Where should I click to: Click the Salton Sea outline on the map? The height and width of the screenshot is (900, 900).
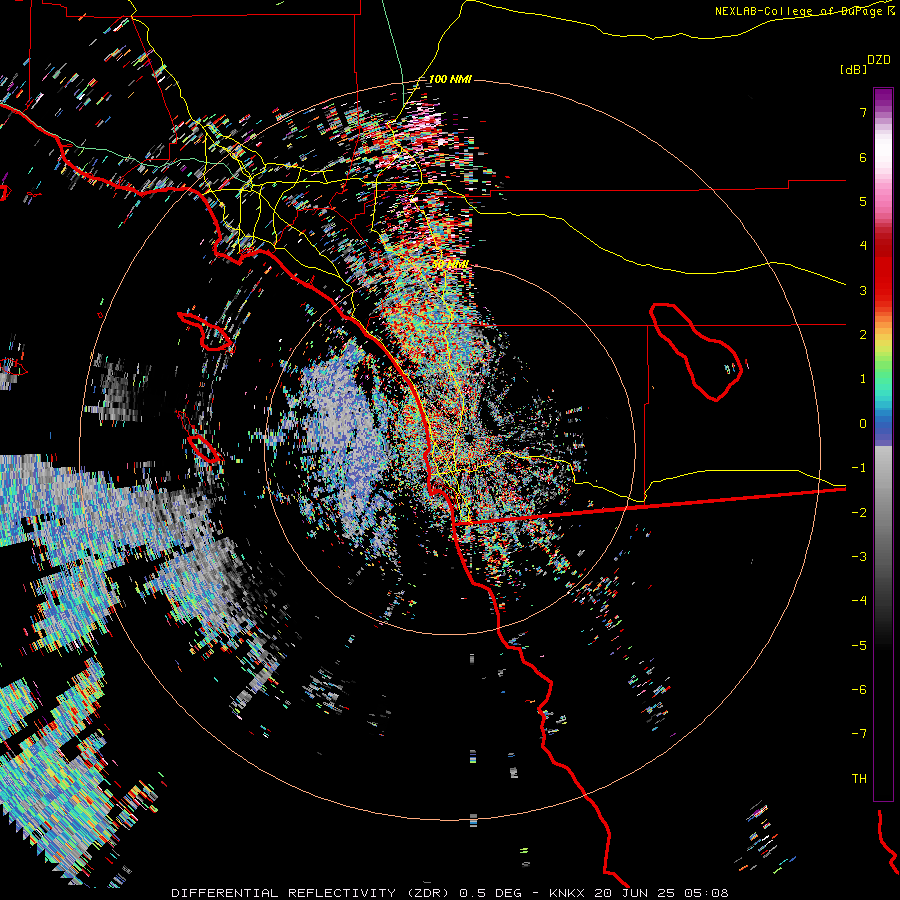(x=696, y=352)
